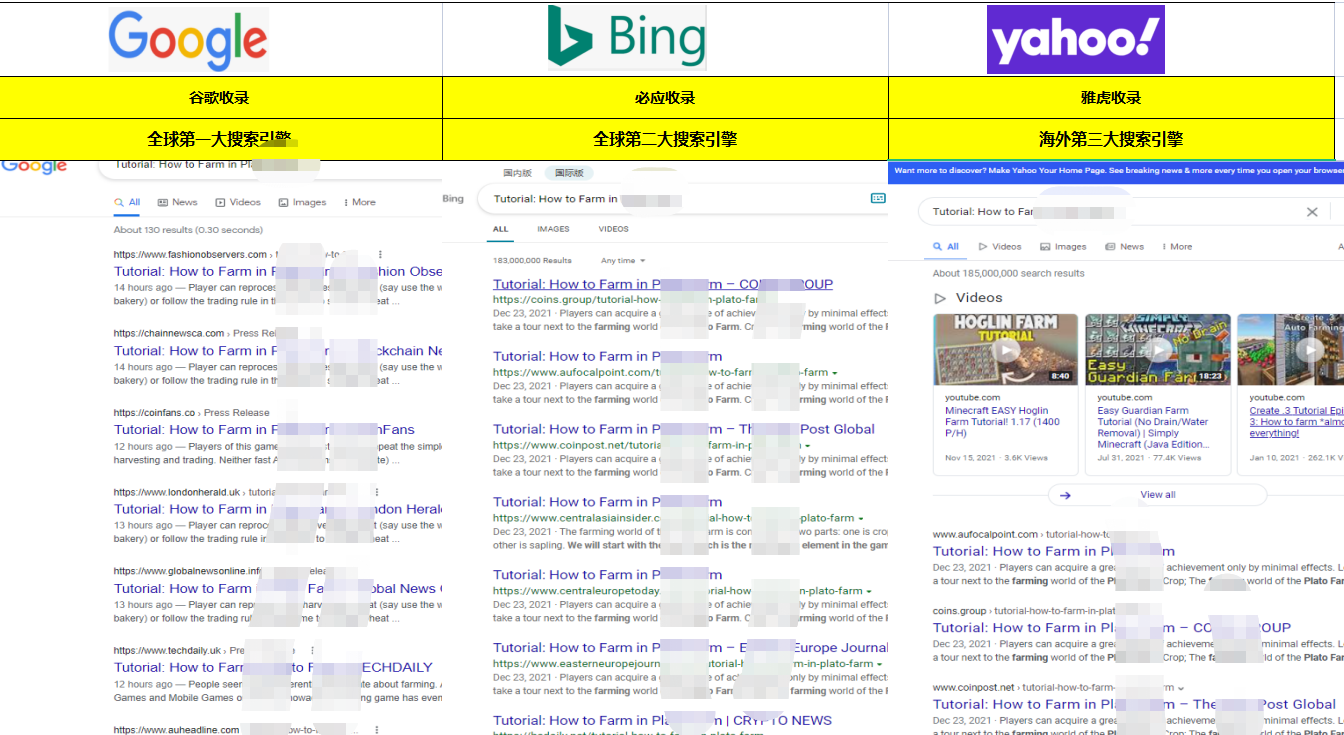Switch to the News tab in Google

click(x=178, y=202)
